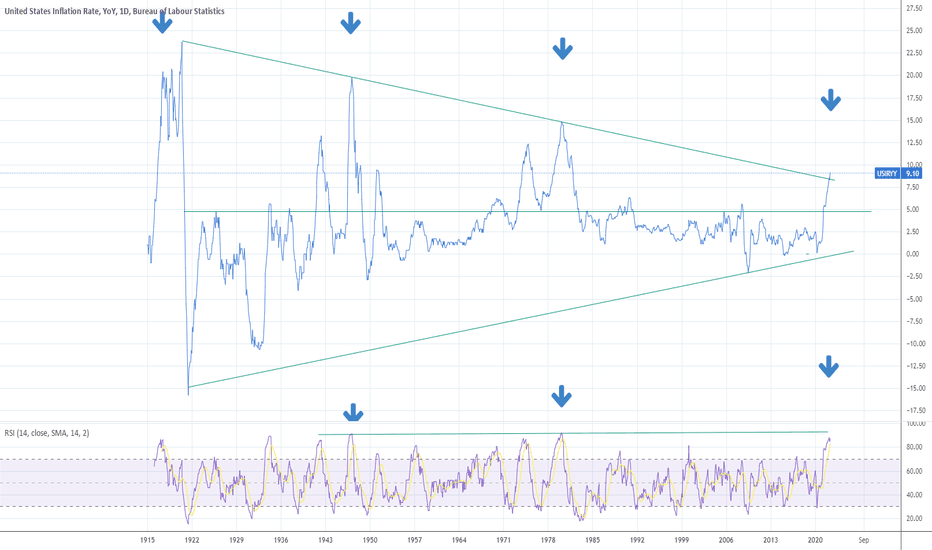This screenshot has width=932, height=550.
Task: Select the RSI (14, close, SMA) indicator legend
Action: point(47,433)
